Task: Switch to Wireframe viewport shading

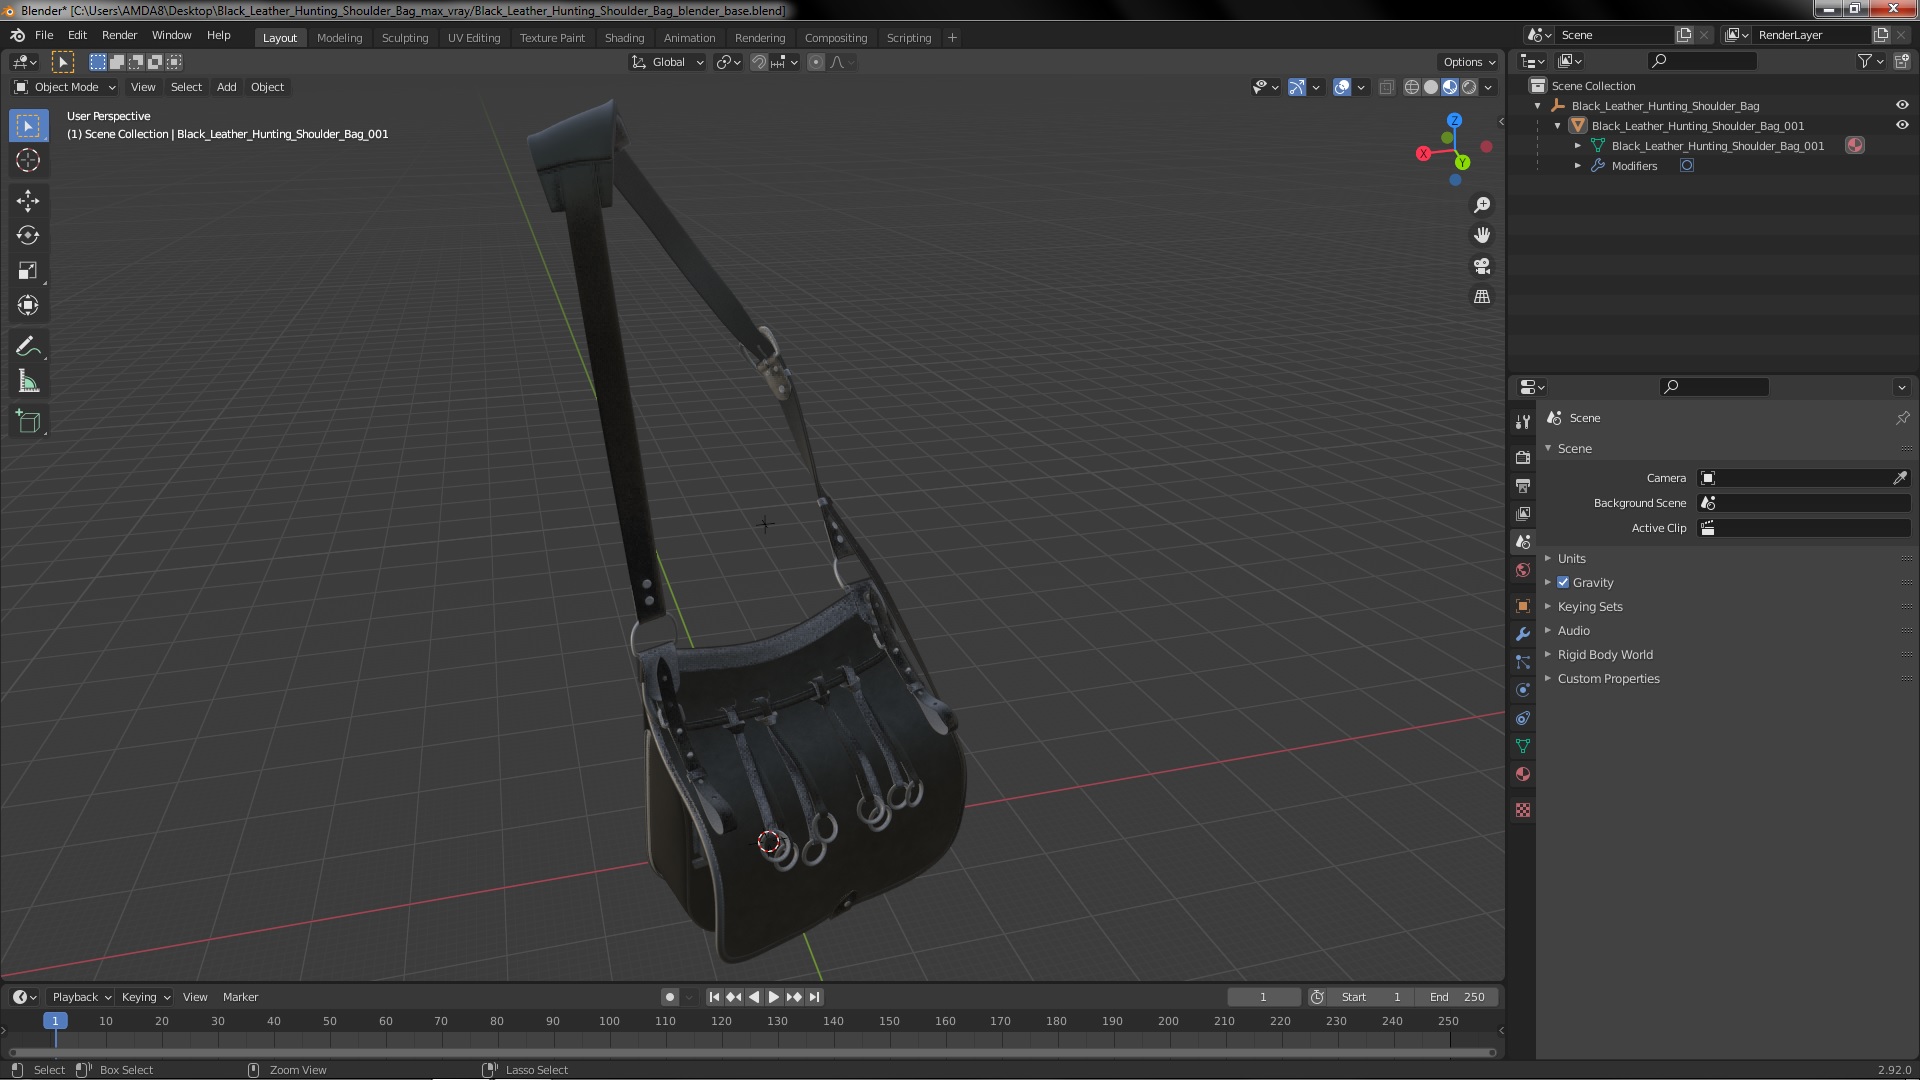Action: [x=1412, y=87]
